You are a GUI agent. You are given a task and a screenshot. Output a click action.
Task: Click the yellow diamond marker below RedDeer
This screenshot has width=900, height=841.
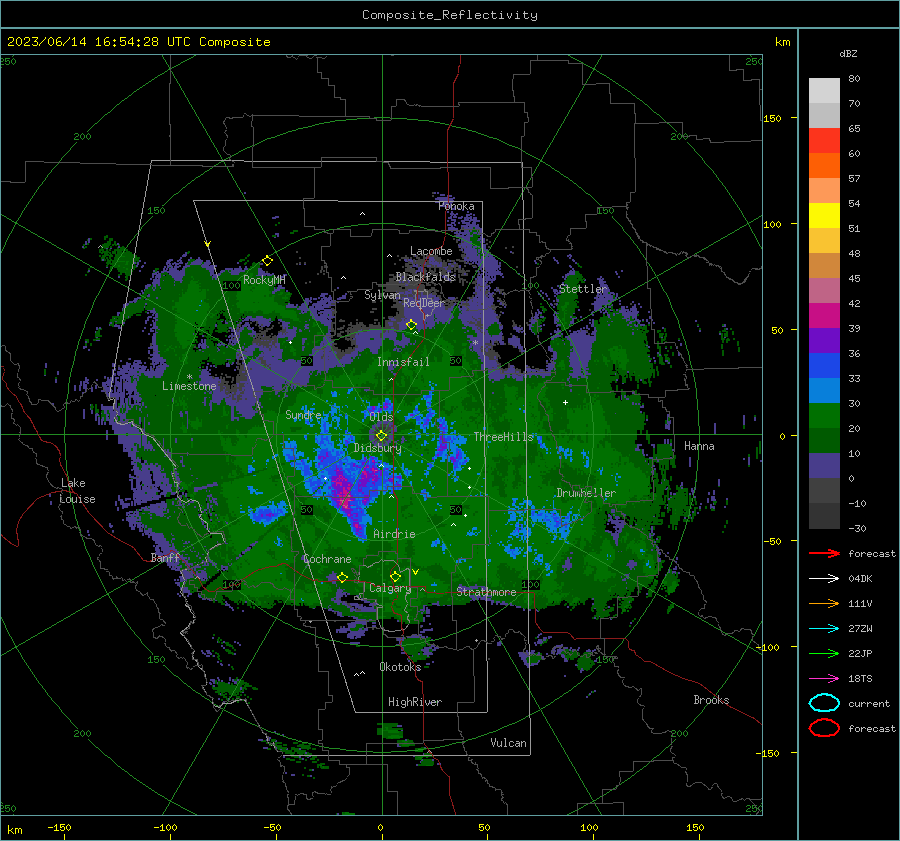pyautogui.click(x=411, y=325)
